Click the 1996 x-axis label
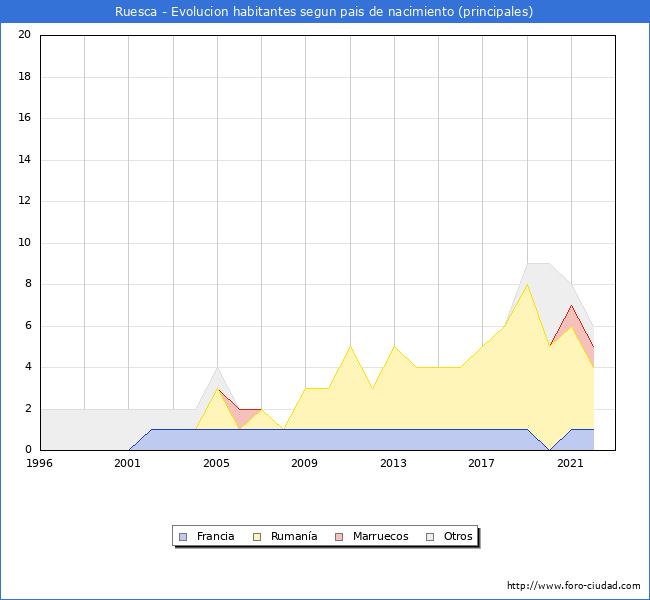This screenshot has height=600, width=650. point(39,463)
